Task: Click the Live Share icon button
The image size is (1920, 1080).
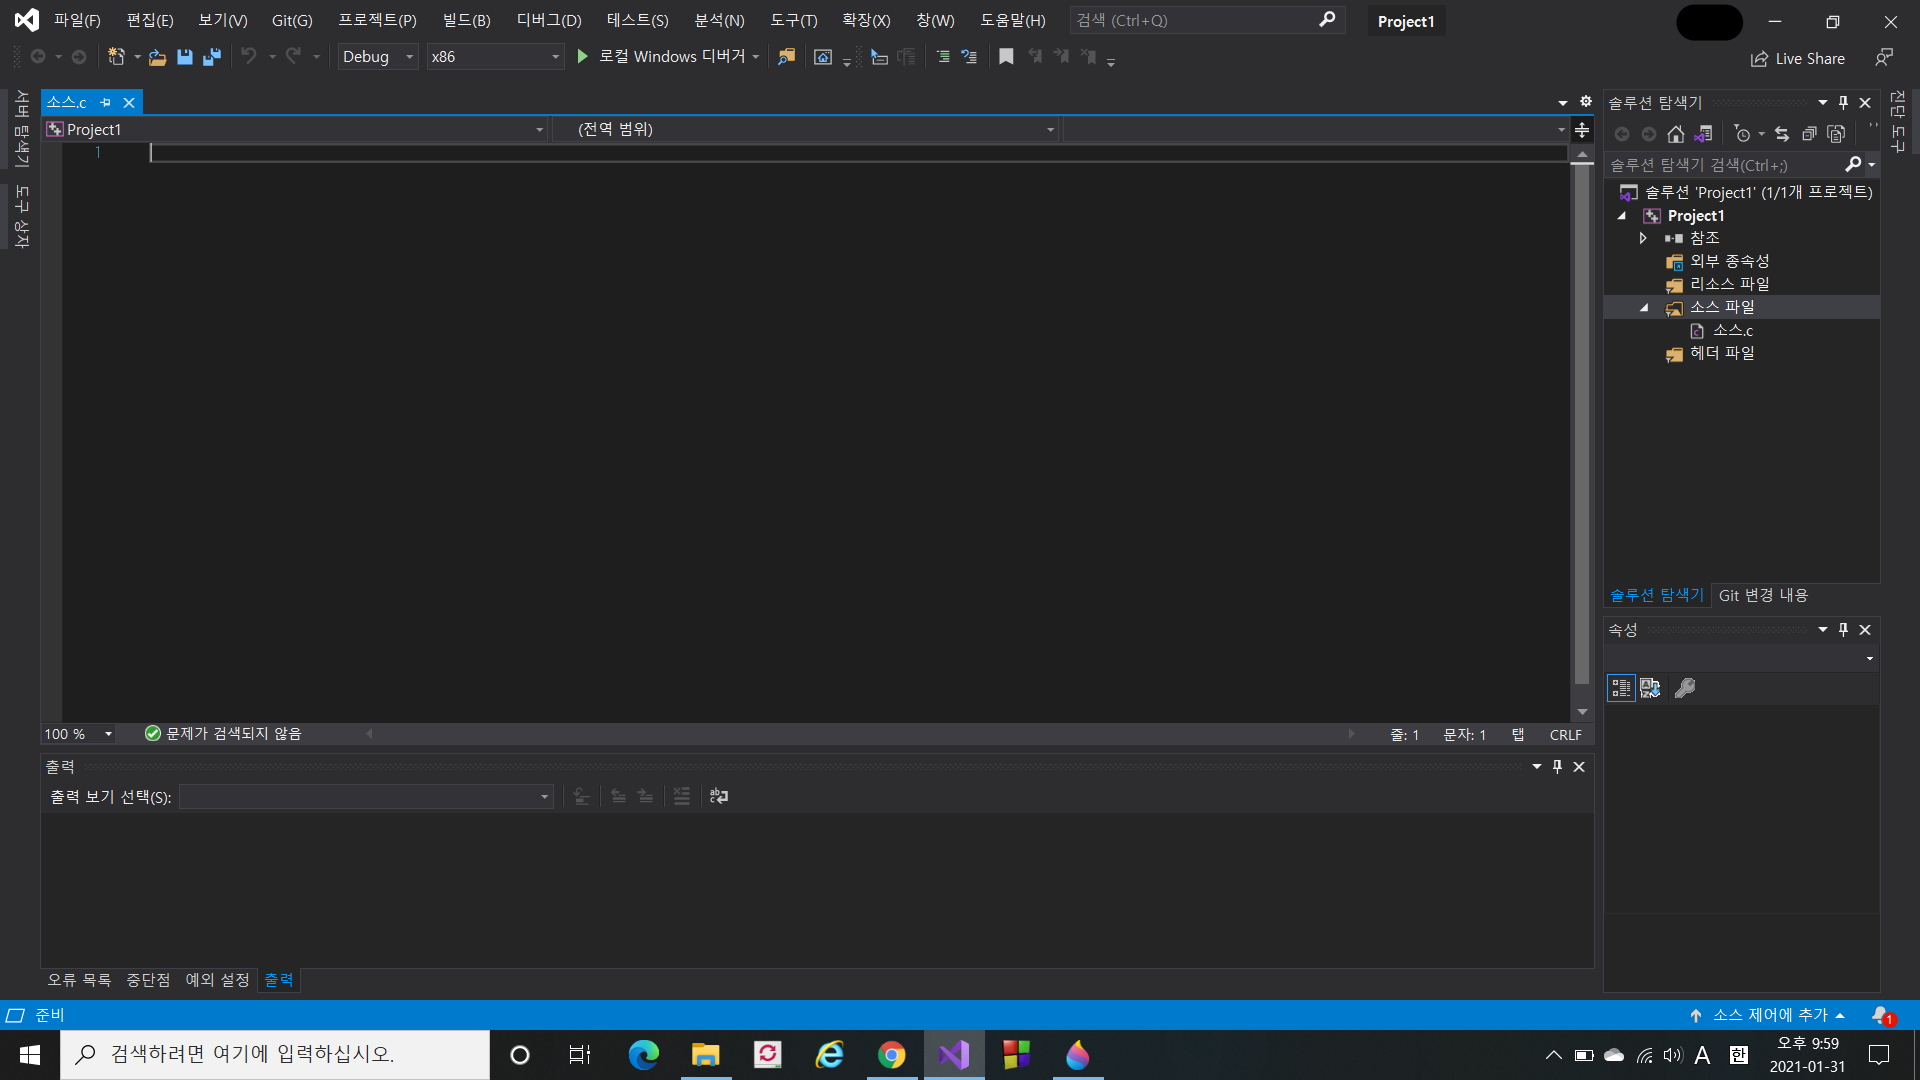Action: [x=1798, y=59]
